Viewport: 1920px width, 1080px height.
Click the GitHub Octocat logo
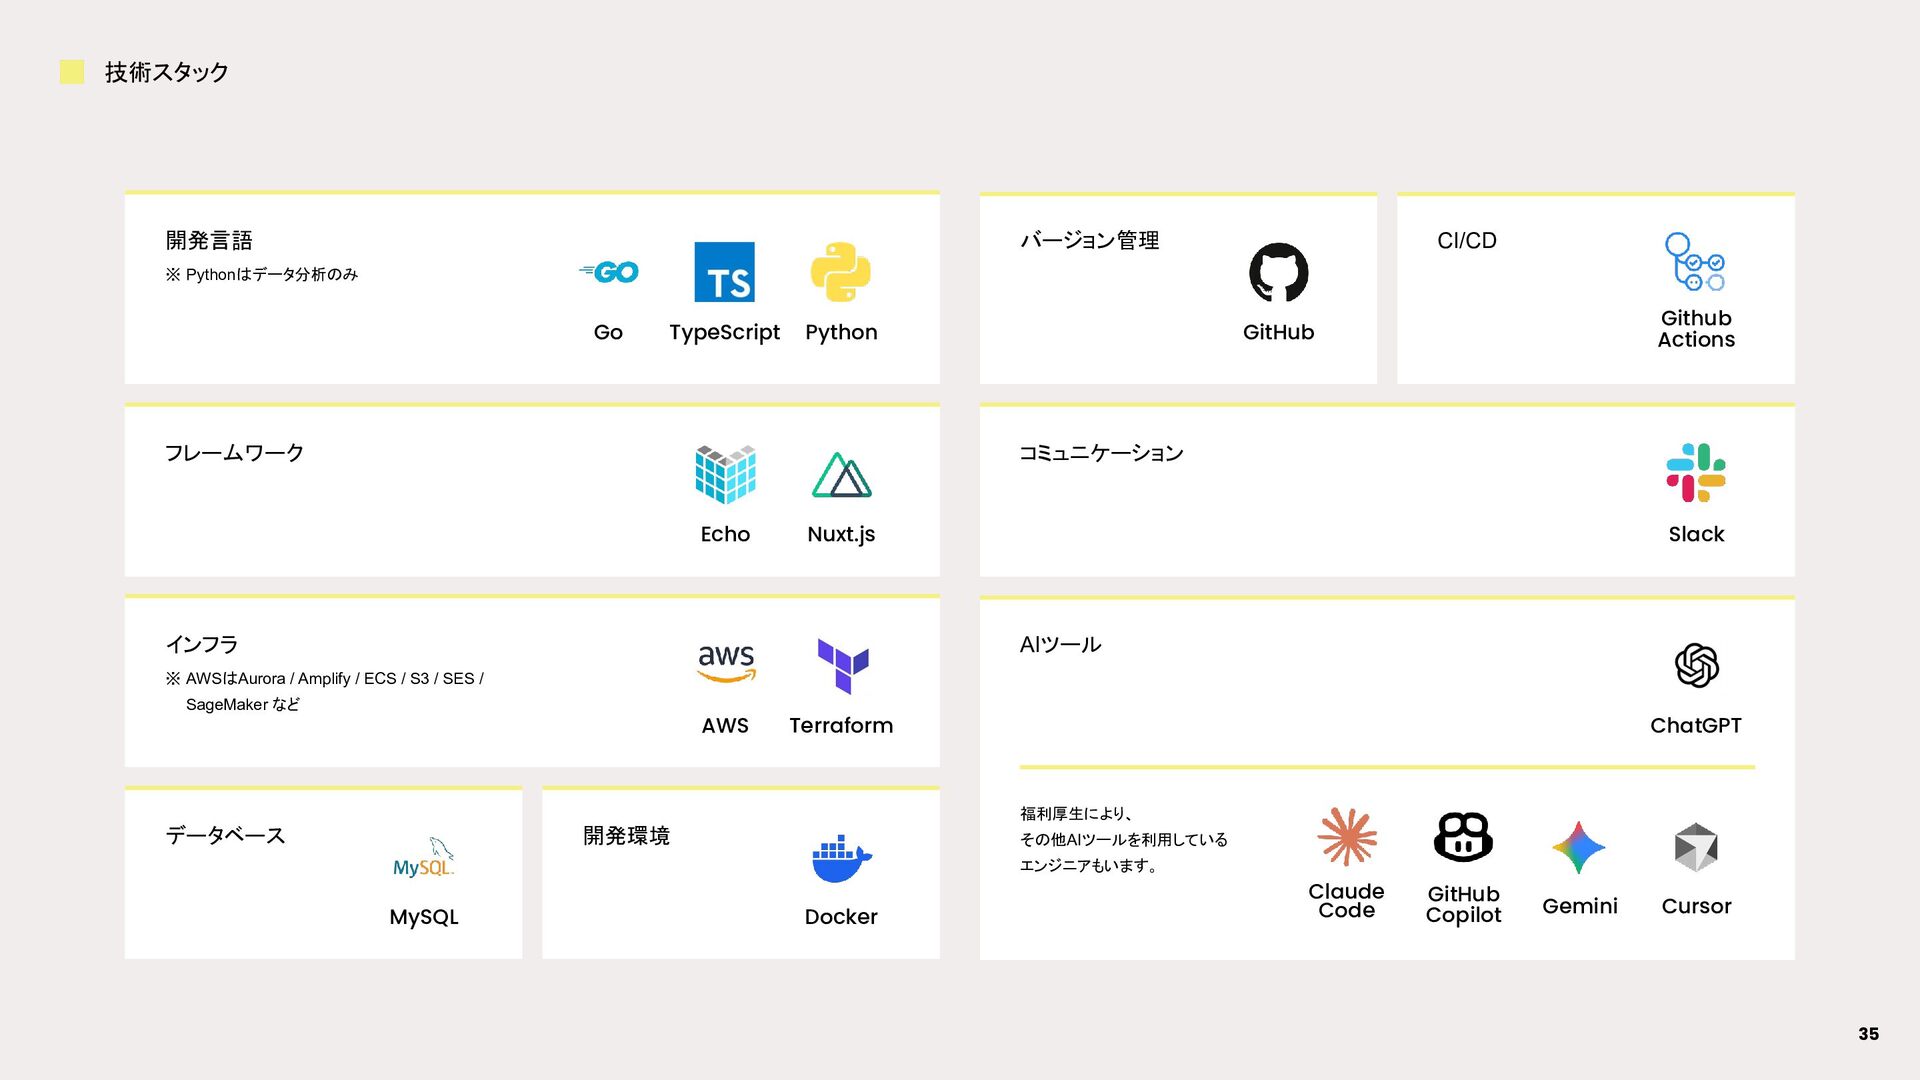point(1278,272)
